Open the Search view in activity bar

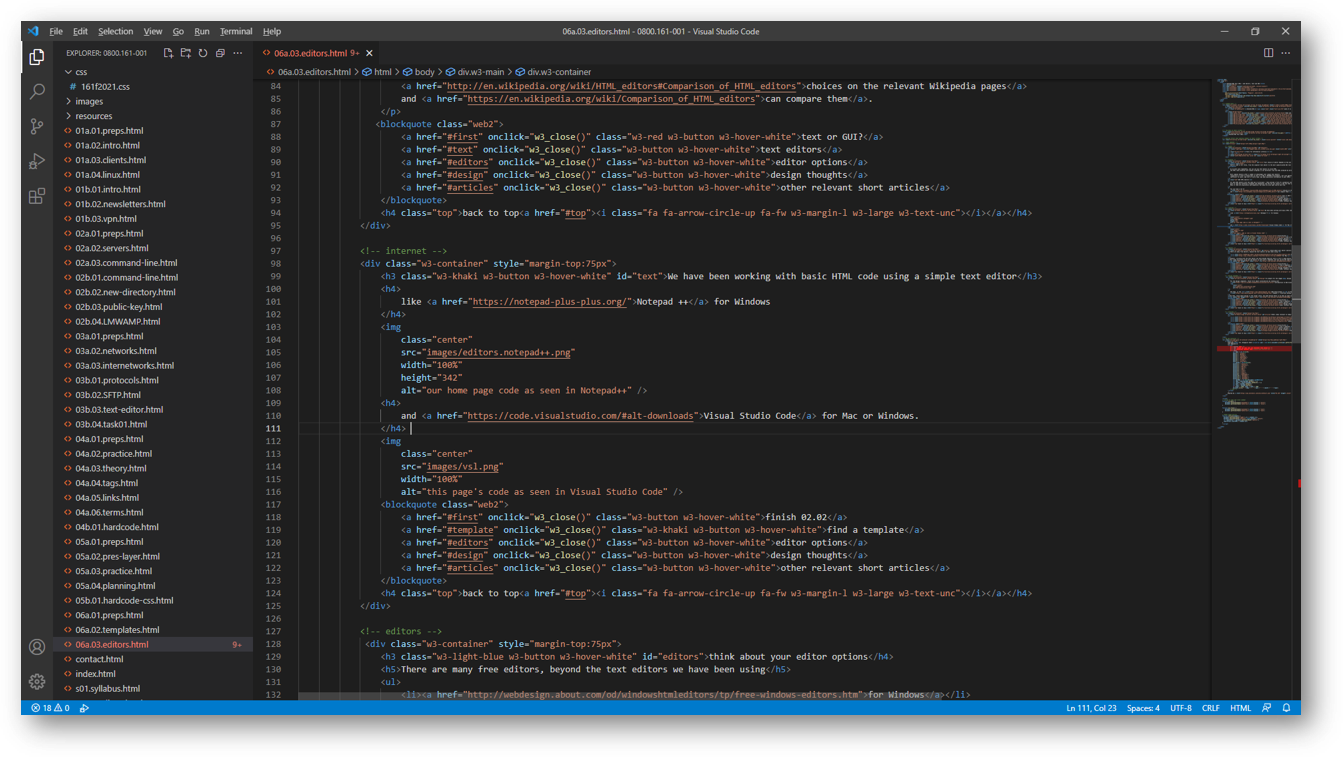pos(37,92)
